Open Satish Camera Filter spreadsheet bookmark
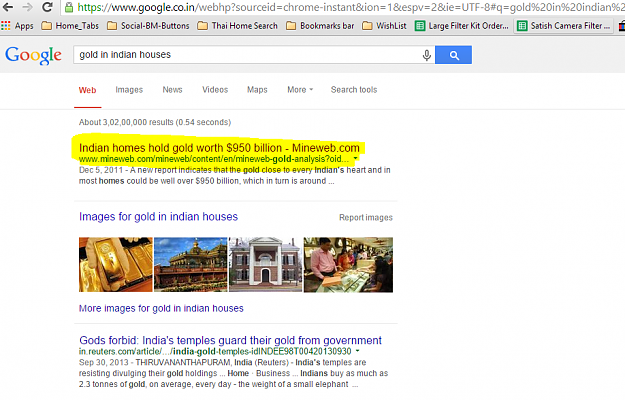This screenshot has width=625, height=400. [564, 26]
